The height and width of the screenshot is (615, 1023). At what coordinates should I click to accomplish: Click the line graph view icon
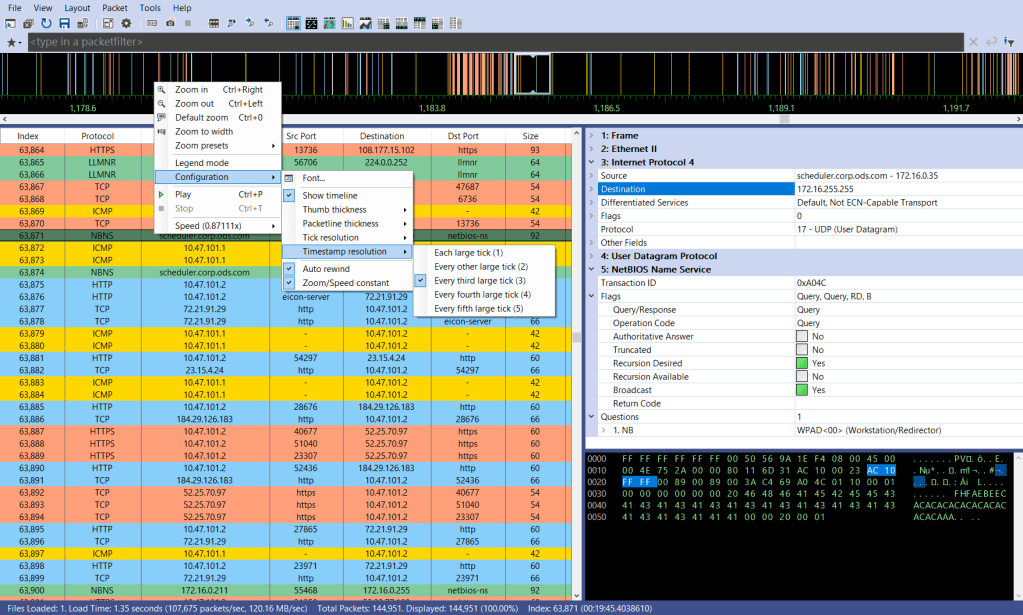coord(366,23)
